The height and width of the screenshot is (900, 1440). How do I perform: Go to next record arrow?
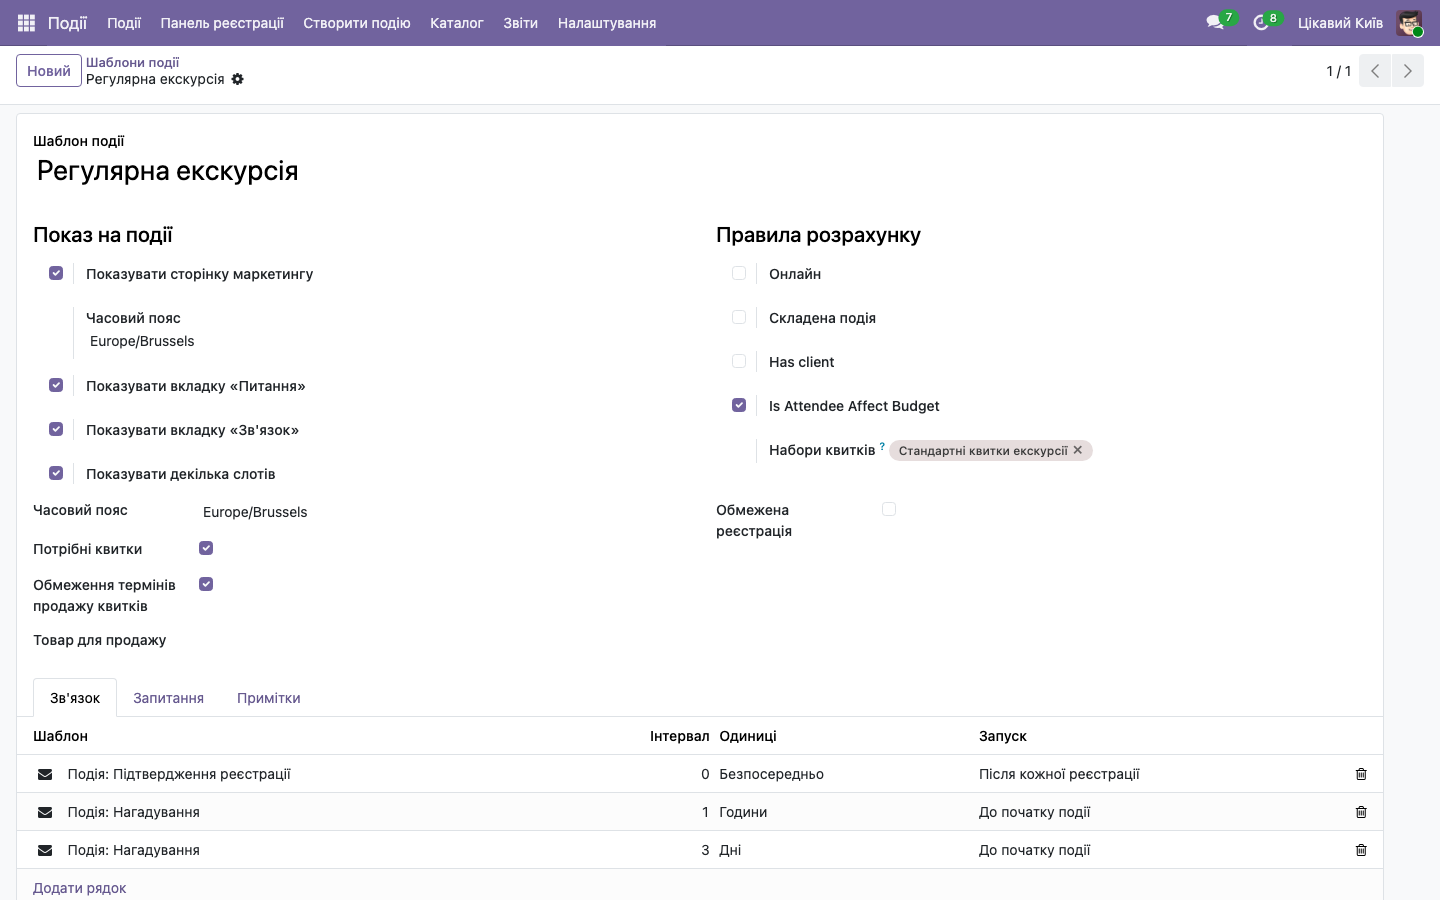pyautogui.click(x=1407, y=71)
